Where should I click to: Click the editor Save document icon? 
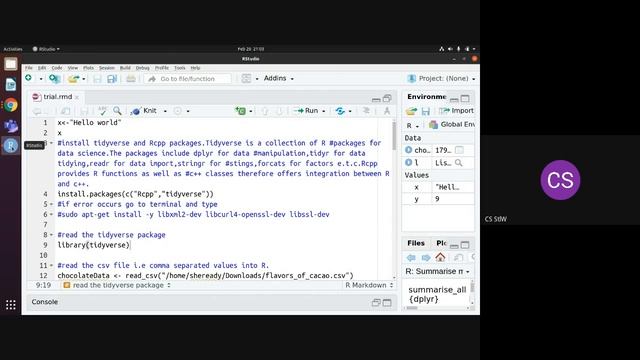click(84, 111)
